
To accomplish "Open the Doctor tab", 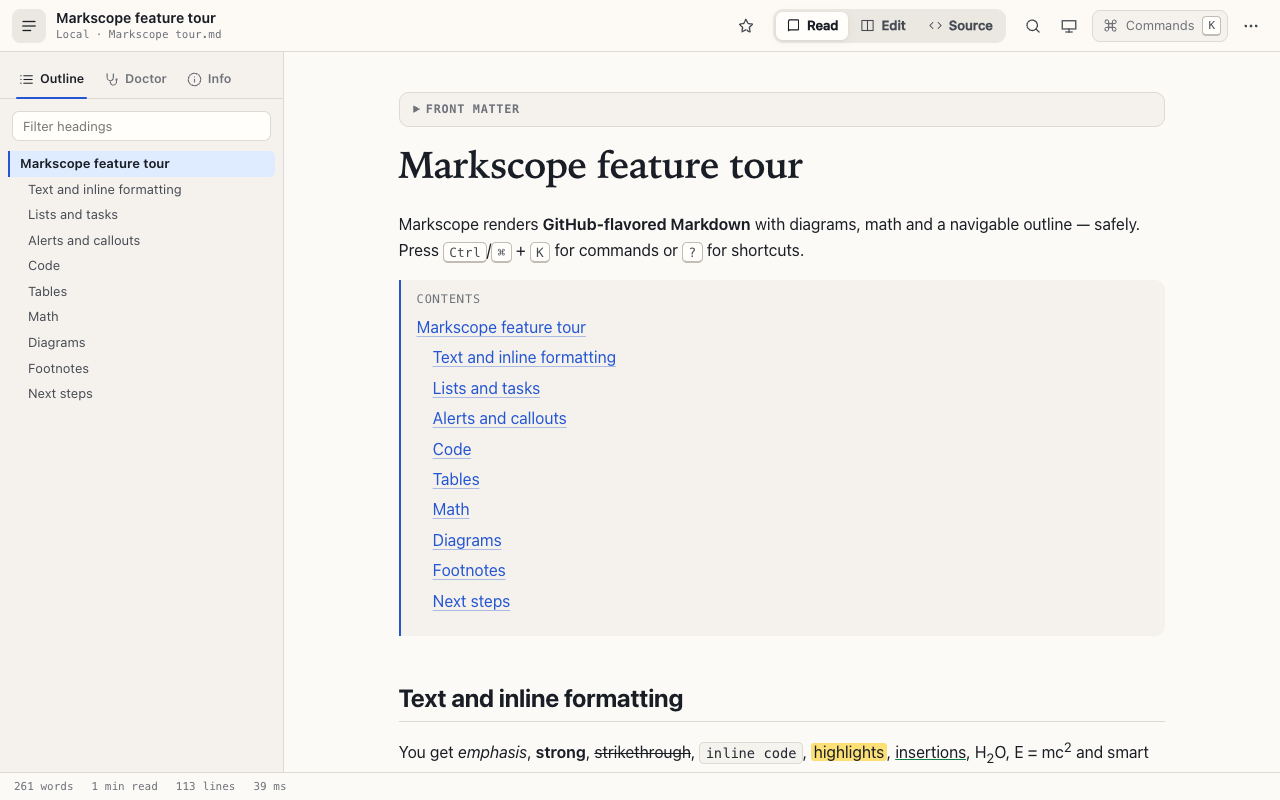I will click(x=136, y=79).
